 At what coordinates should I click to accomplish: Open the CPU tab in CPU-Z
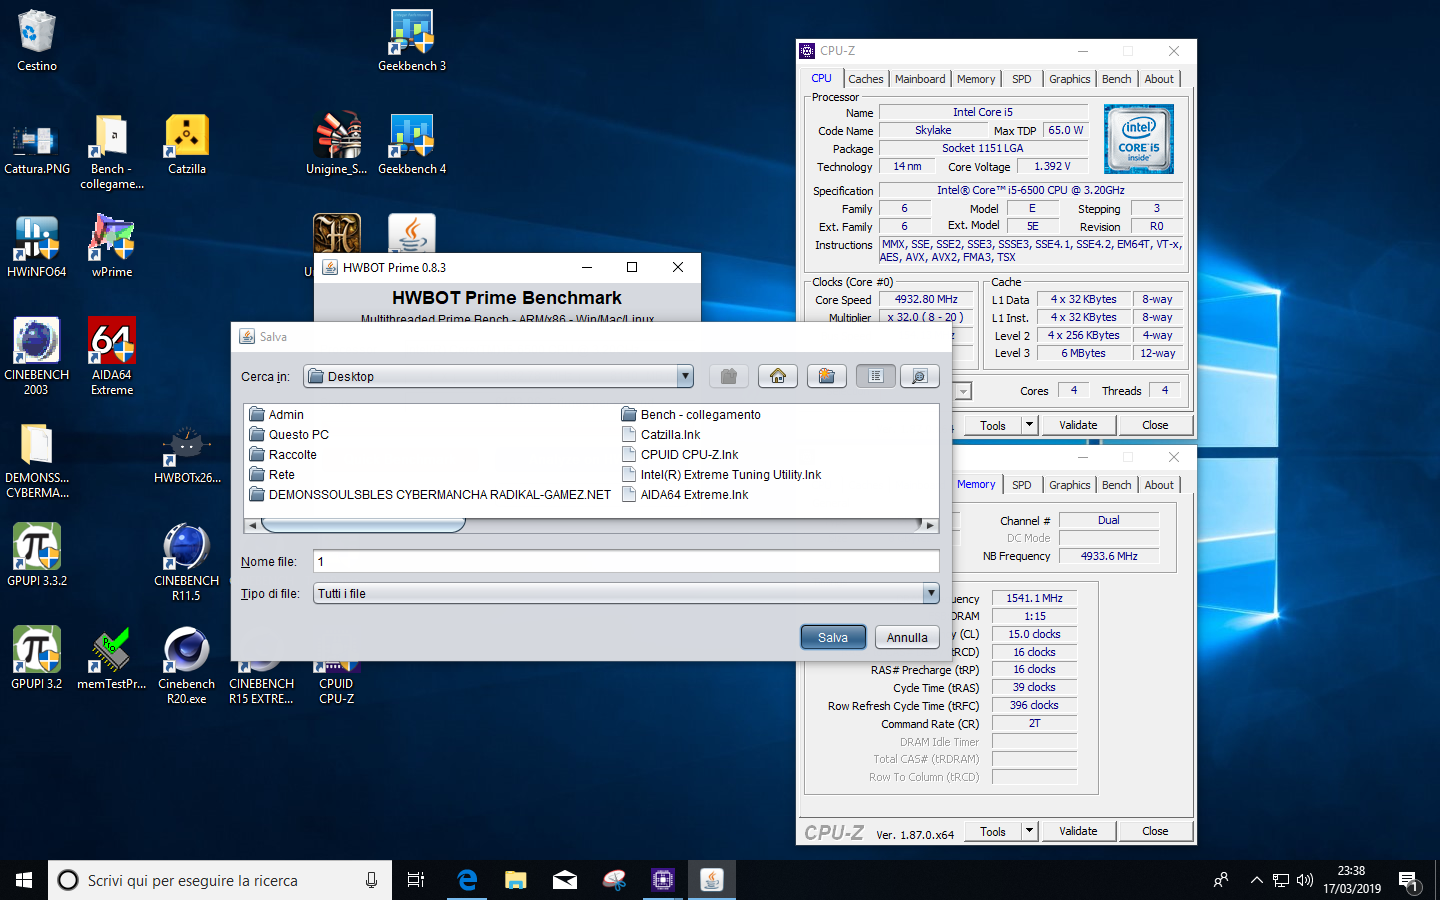click(821, 78)
